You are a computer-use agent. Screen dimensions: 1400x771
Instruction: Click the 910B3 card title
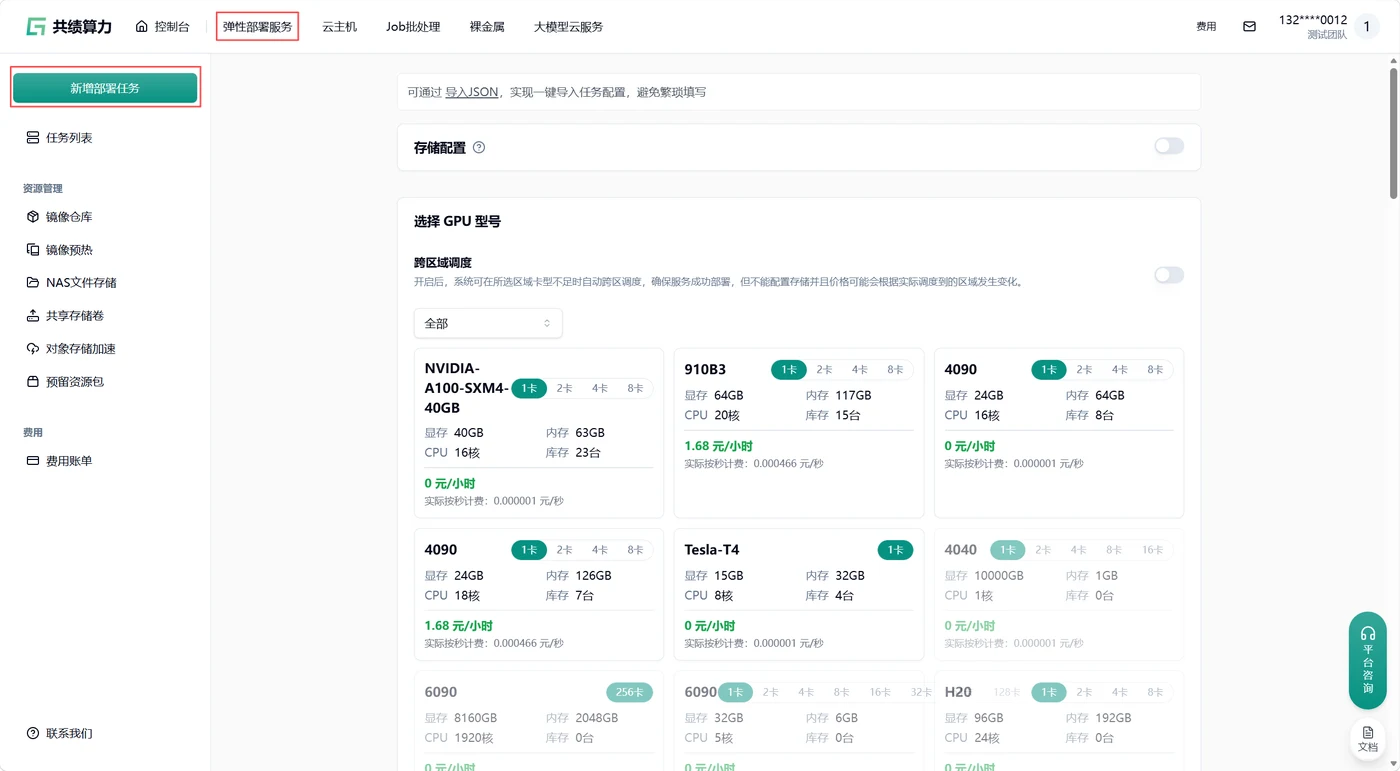(705, 370)
